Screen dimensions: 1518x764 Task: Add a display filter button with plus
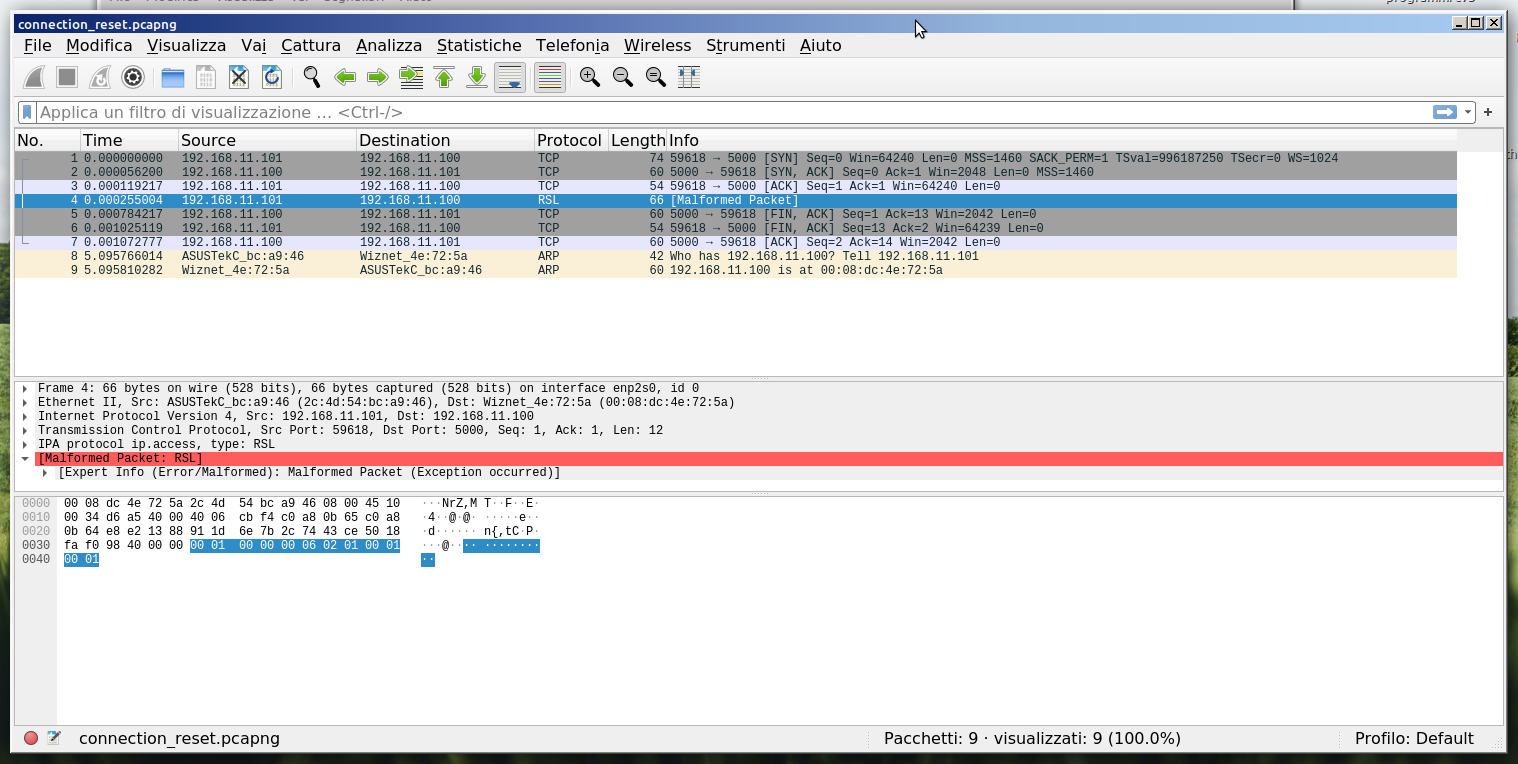coord(1488,112)
